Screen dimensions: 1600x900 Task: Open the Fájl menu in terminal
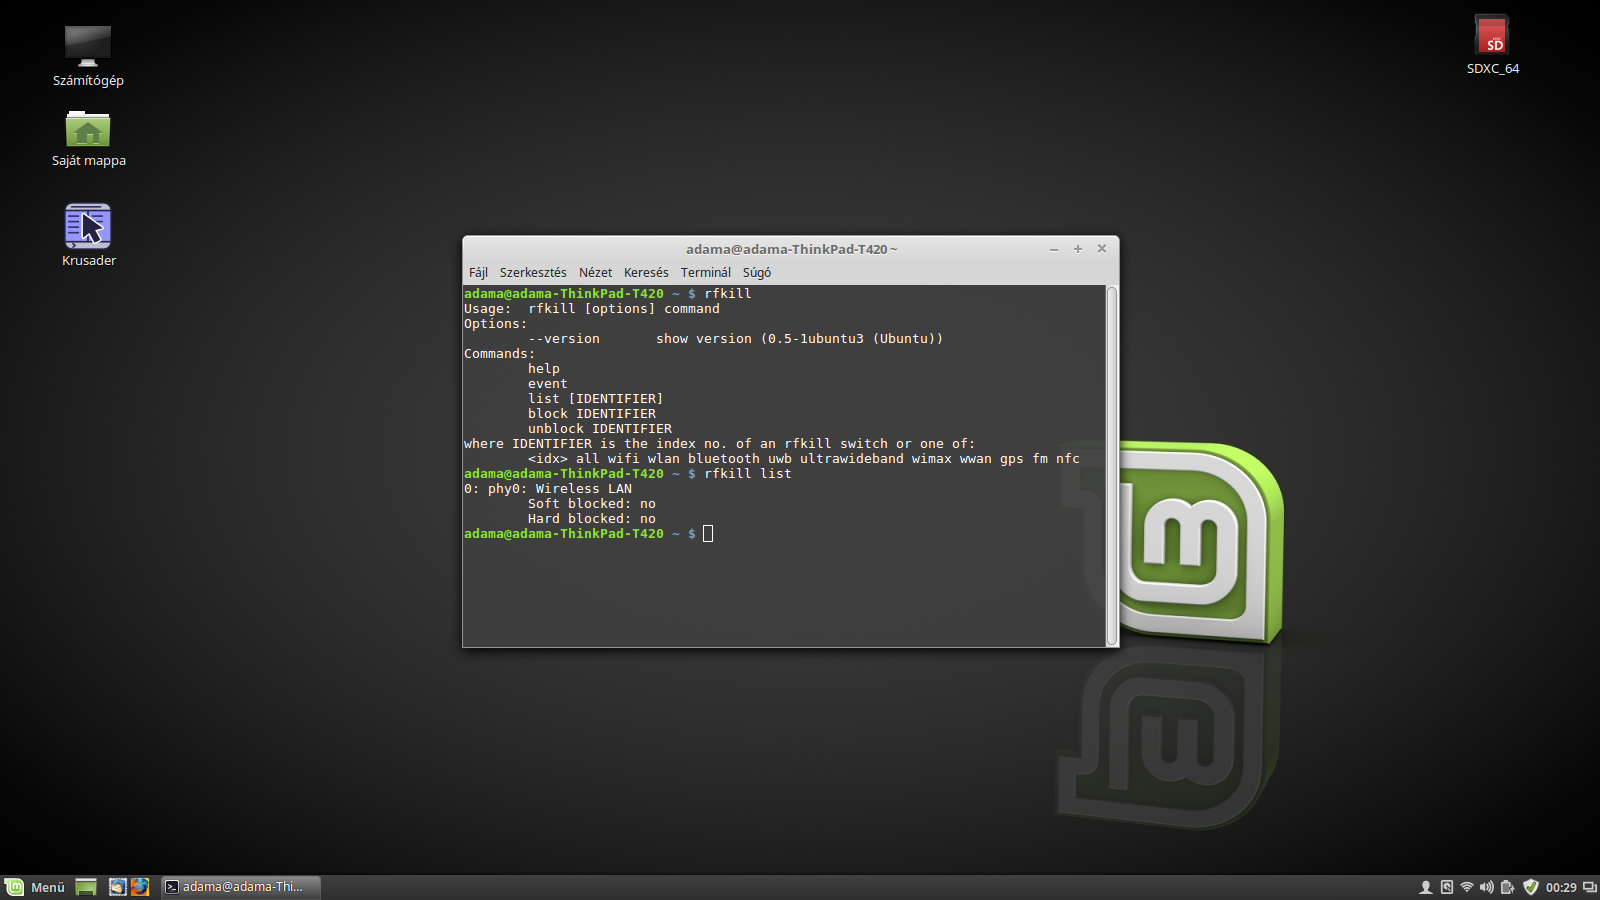pos(478,272)
